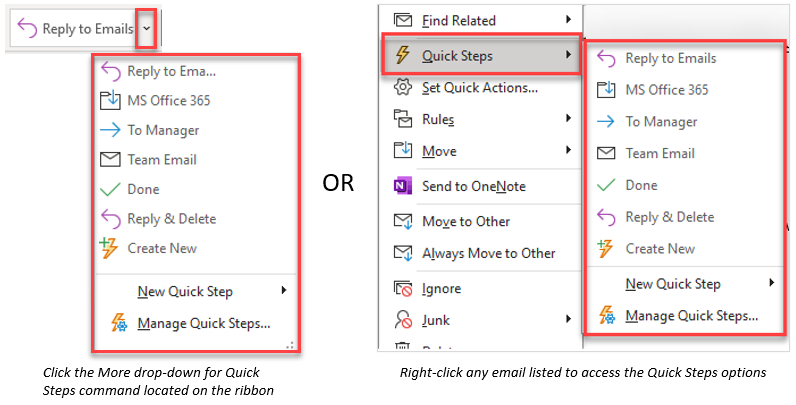The width and height of the screenshot is (796, 405).
Task: Click purple reply icon next to 'Reply to Ema...'
Action: (x=110, y=72)
